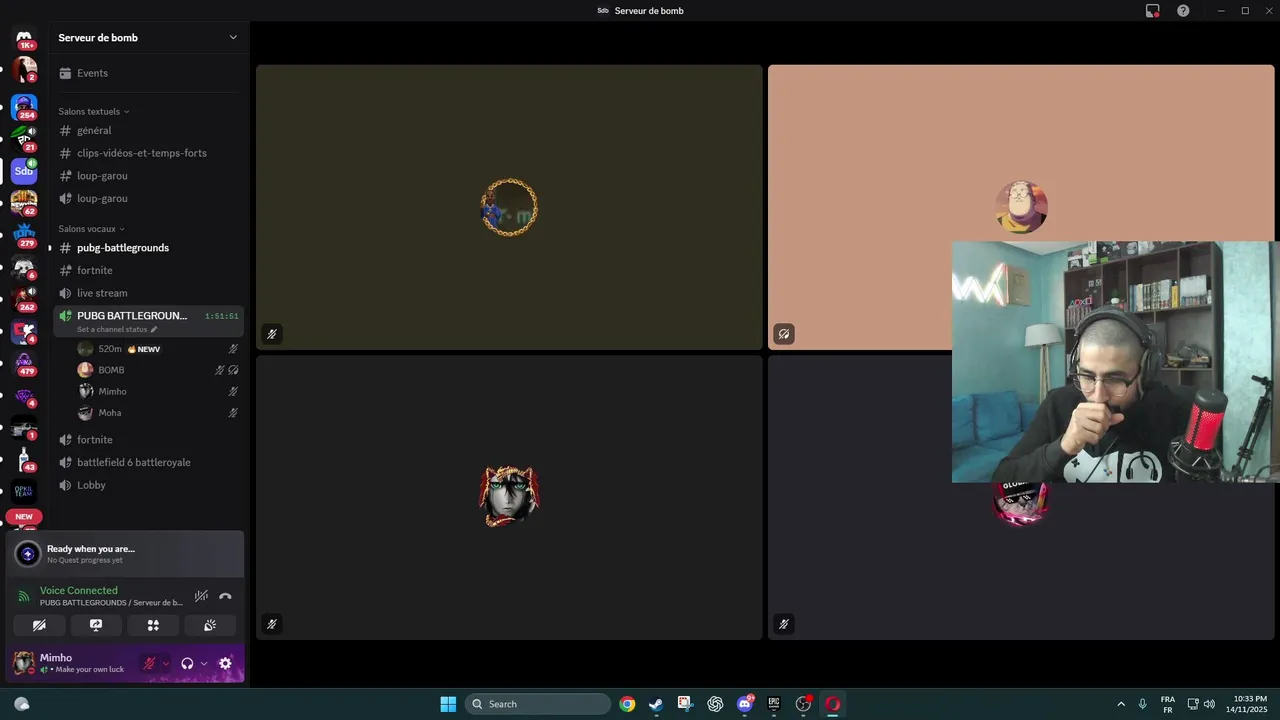Screen dimensions: 1280x720
Task: Unmute microphone in user panel
Action: (149, 663)
